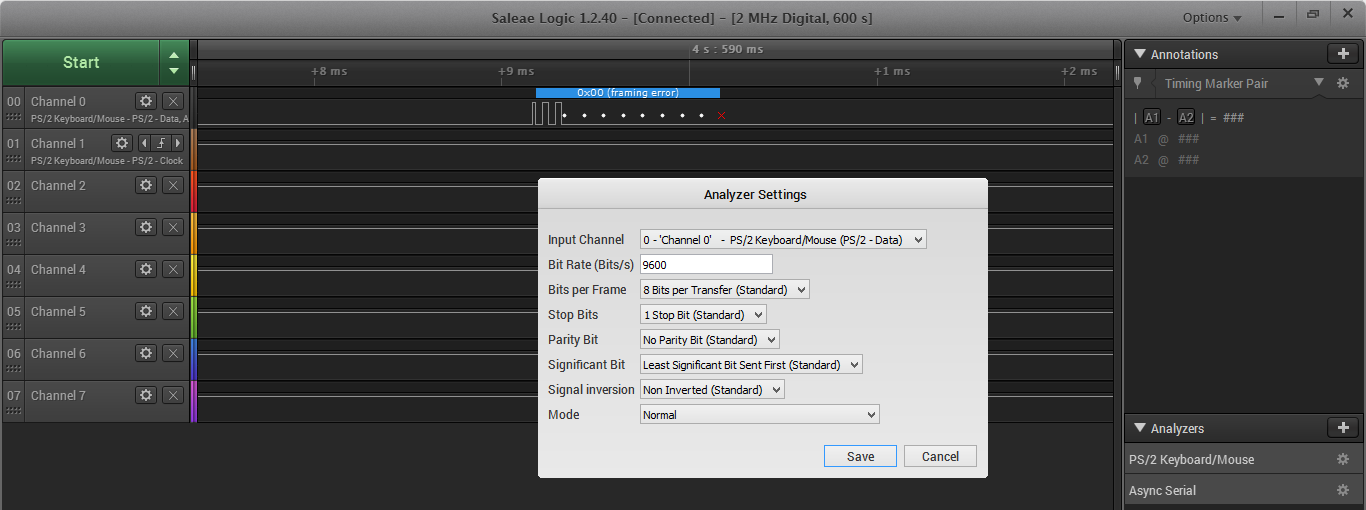The image size is (1366, 510).
Task: Open the Mode dropdown
Action: click(x=760, y=415)
